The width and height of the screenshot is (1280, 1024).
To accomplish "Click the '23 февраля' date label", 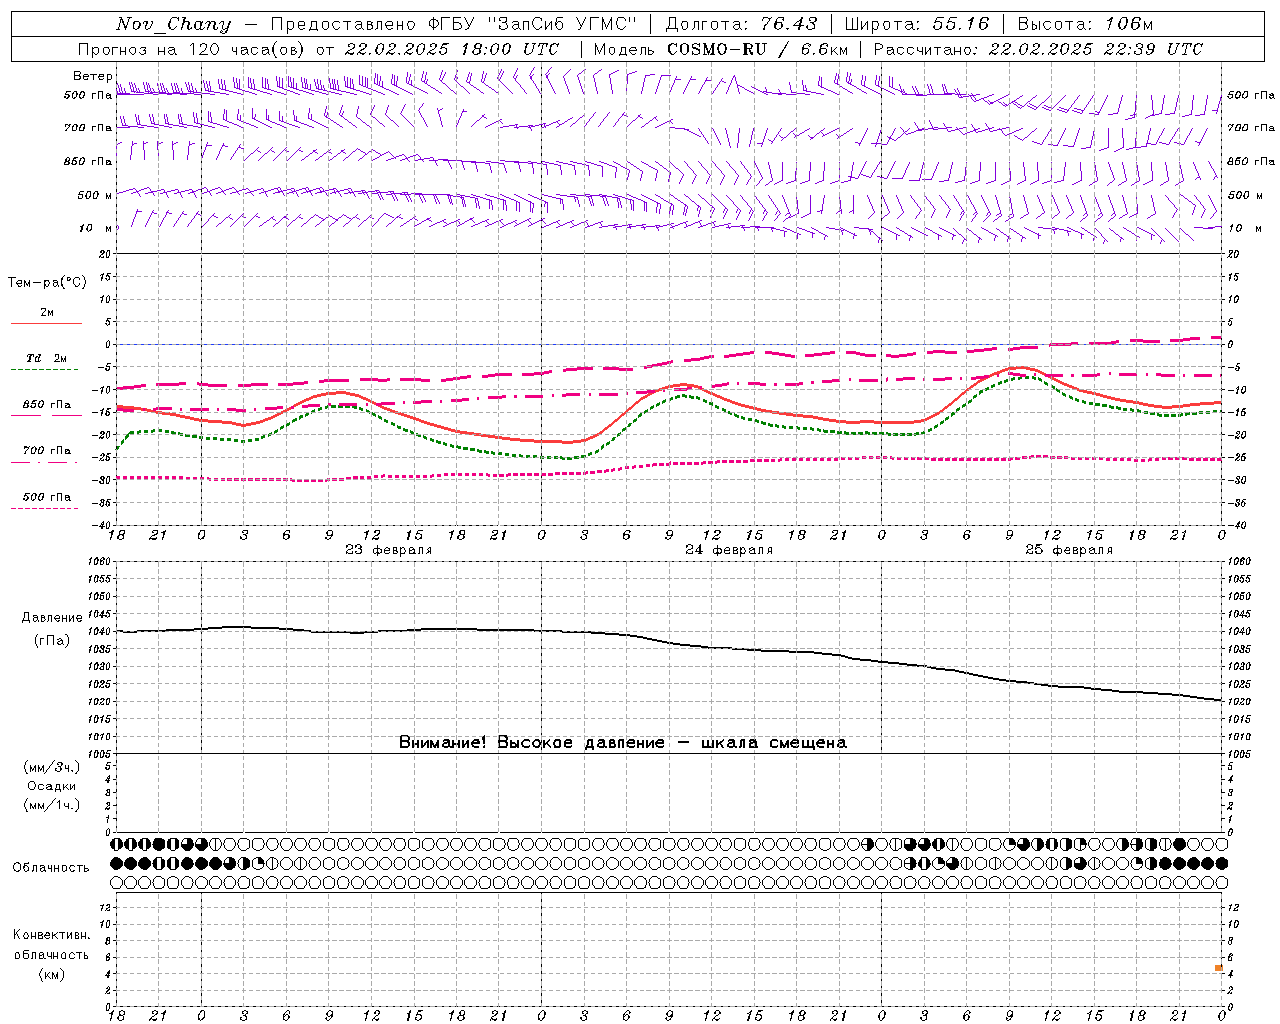I will [x=389, y=550].
